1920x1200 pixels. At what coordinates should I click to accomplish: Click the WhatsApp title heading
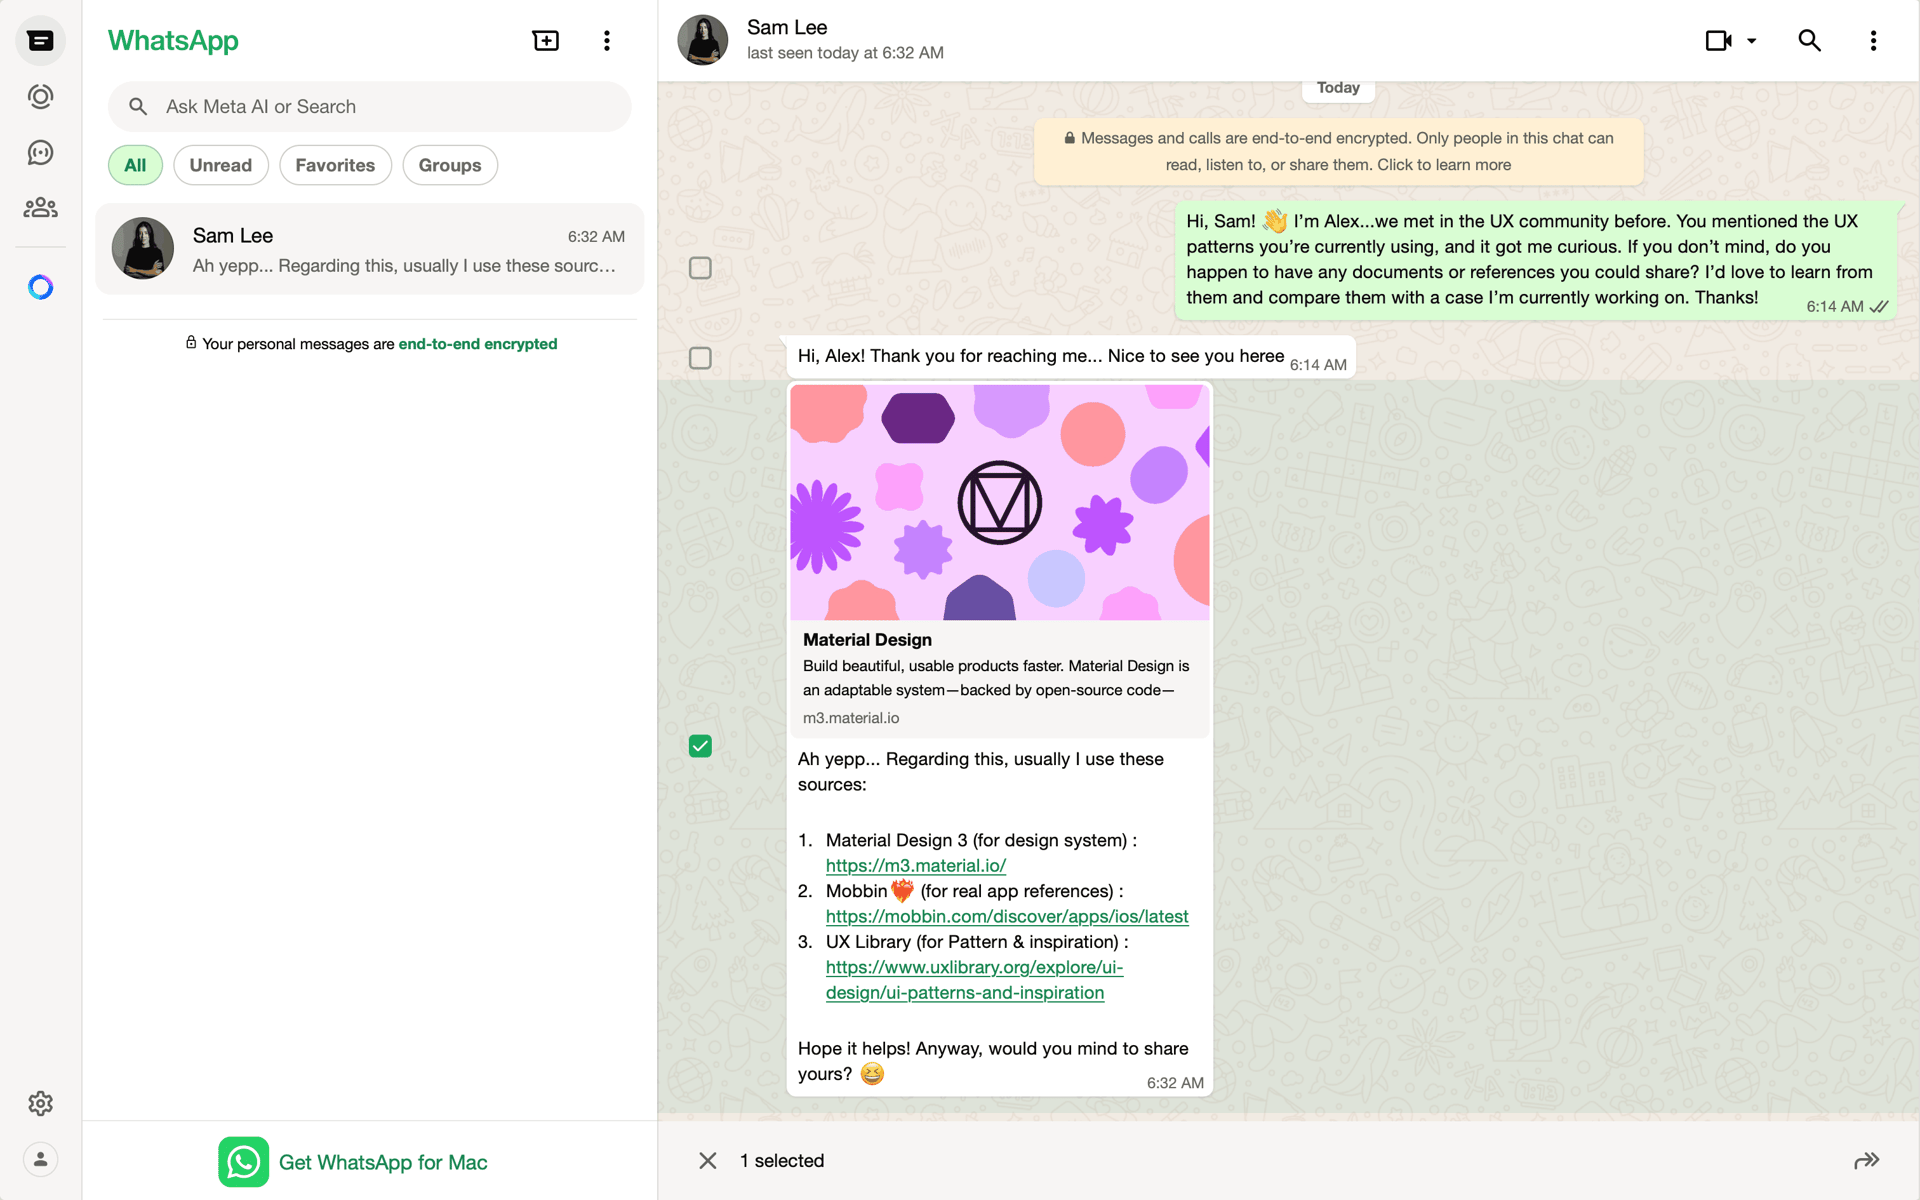(x=173, y=41)
